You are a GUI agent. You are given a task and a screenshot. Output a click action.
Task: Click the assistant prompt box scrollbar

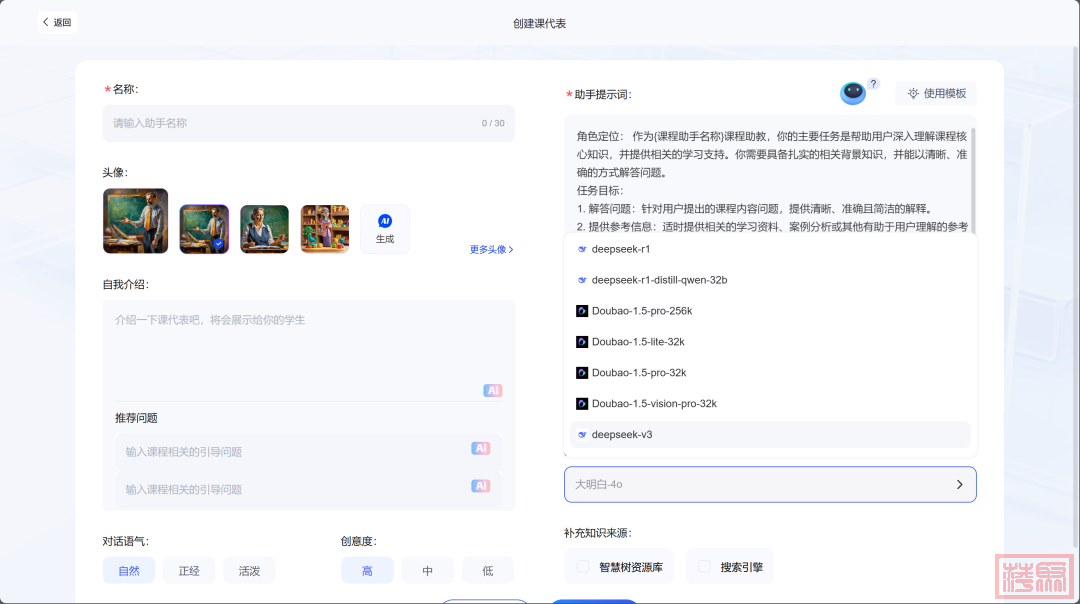(x=973, y=179)
